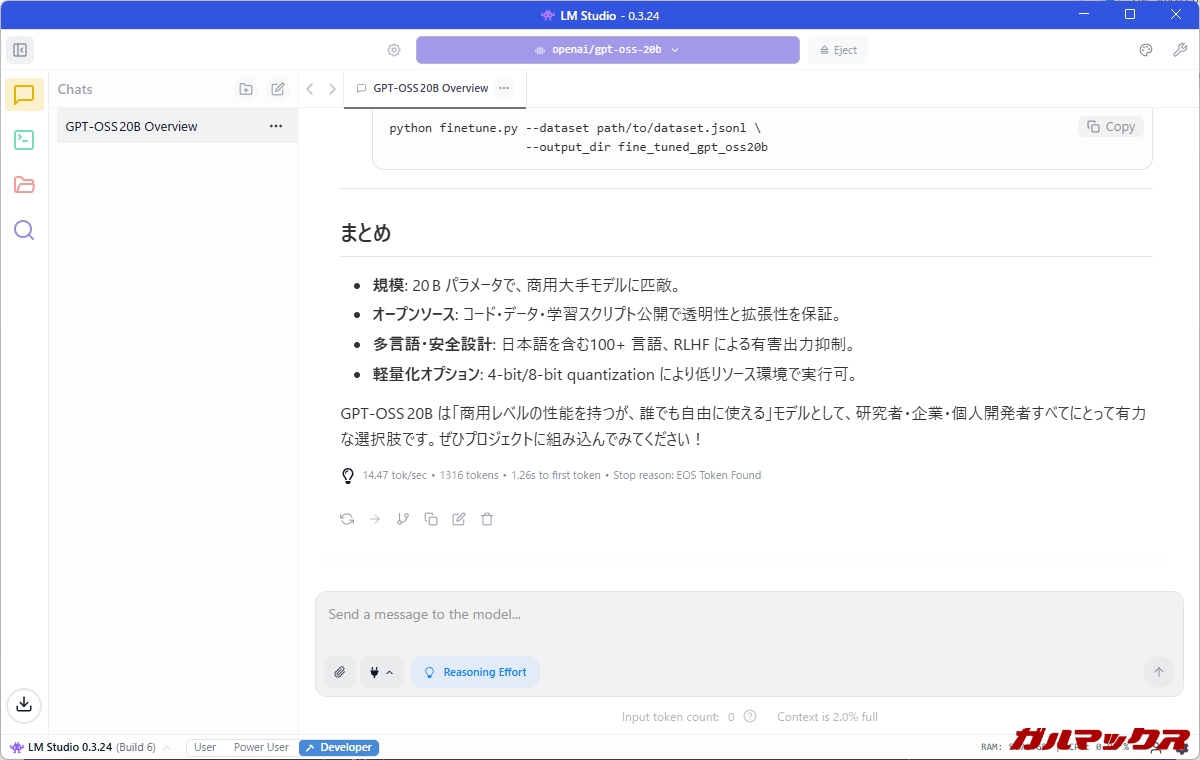Viewport: 1200px width, 760px height.
Task: Branch the conversation from this message
Action: (x=403, y=519)
